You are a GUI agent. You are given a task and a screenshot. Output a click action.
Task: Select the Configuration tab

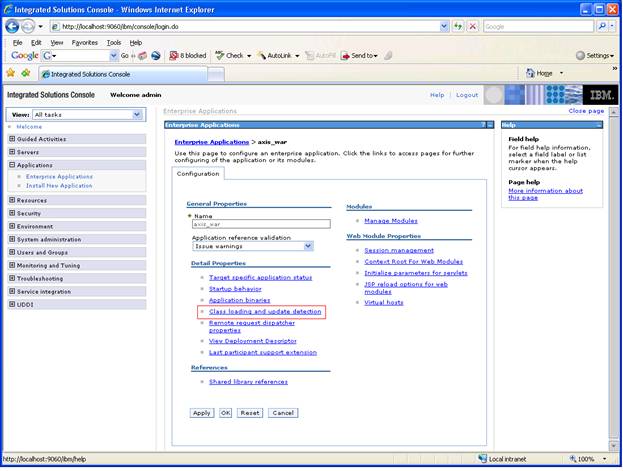(198, 174)
